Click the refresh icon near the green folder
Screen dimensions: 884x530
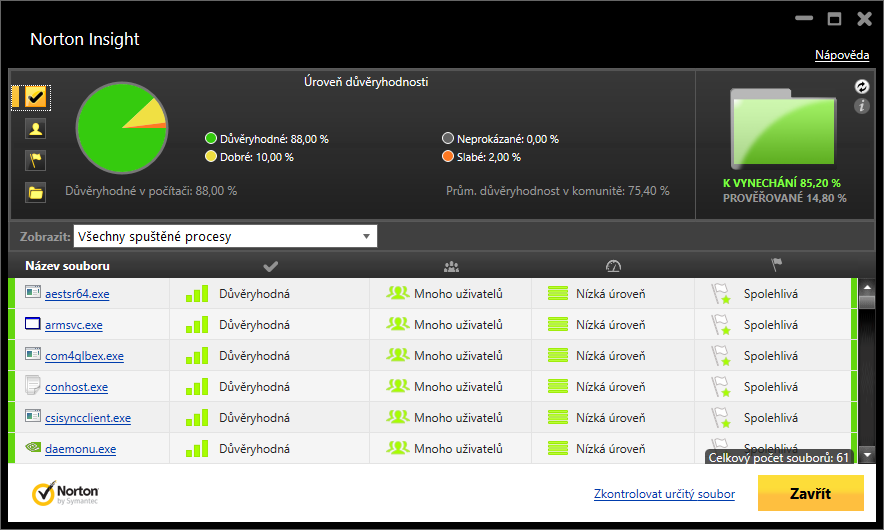point(861,86)
